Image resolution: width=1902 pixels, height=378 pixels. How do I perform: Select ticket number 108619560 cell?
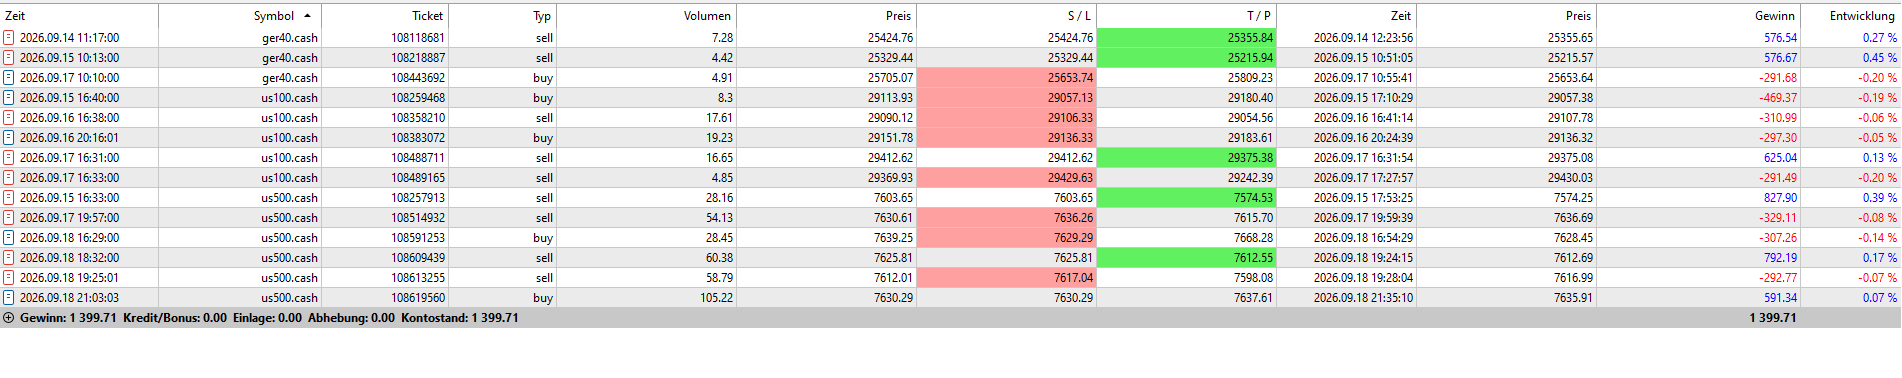coord(418,298)
